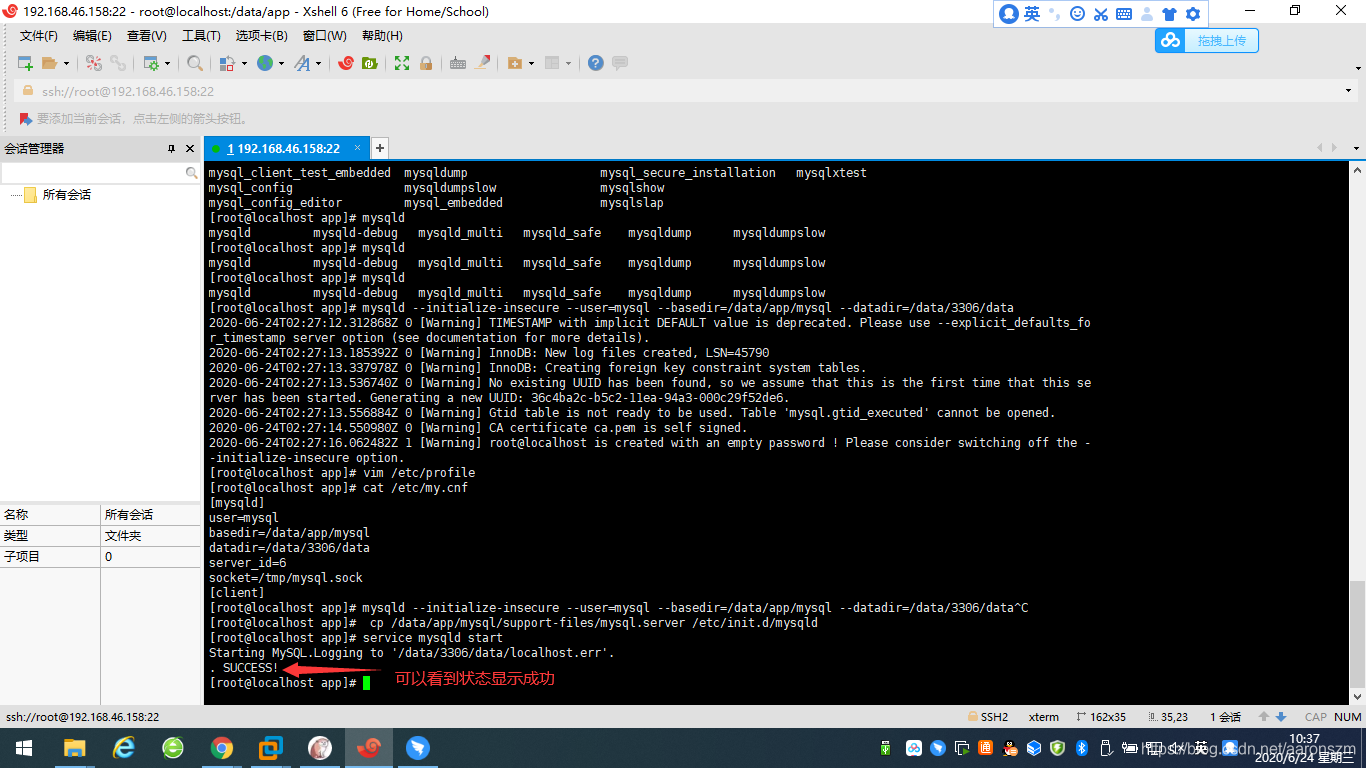Click the lock screen padlock icon

[426, 63]
